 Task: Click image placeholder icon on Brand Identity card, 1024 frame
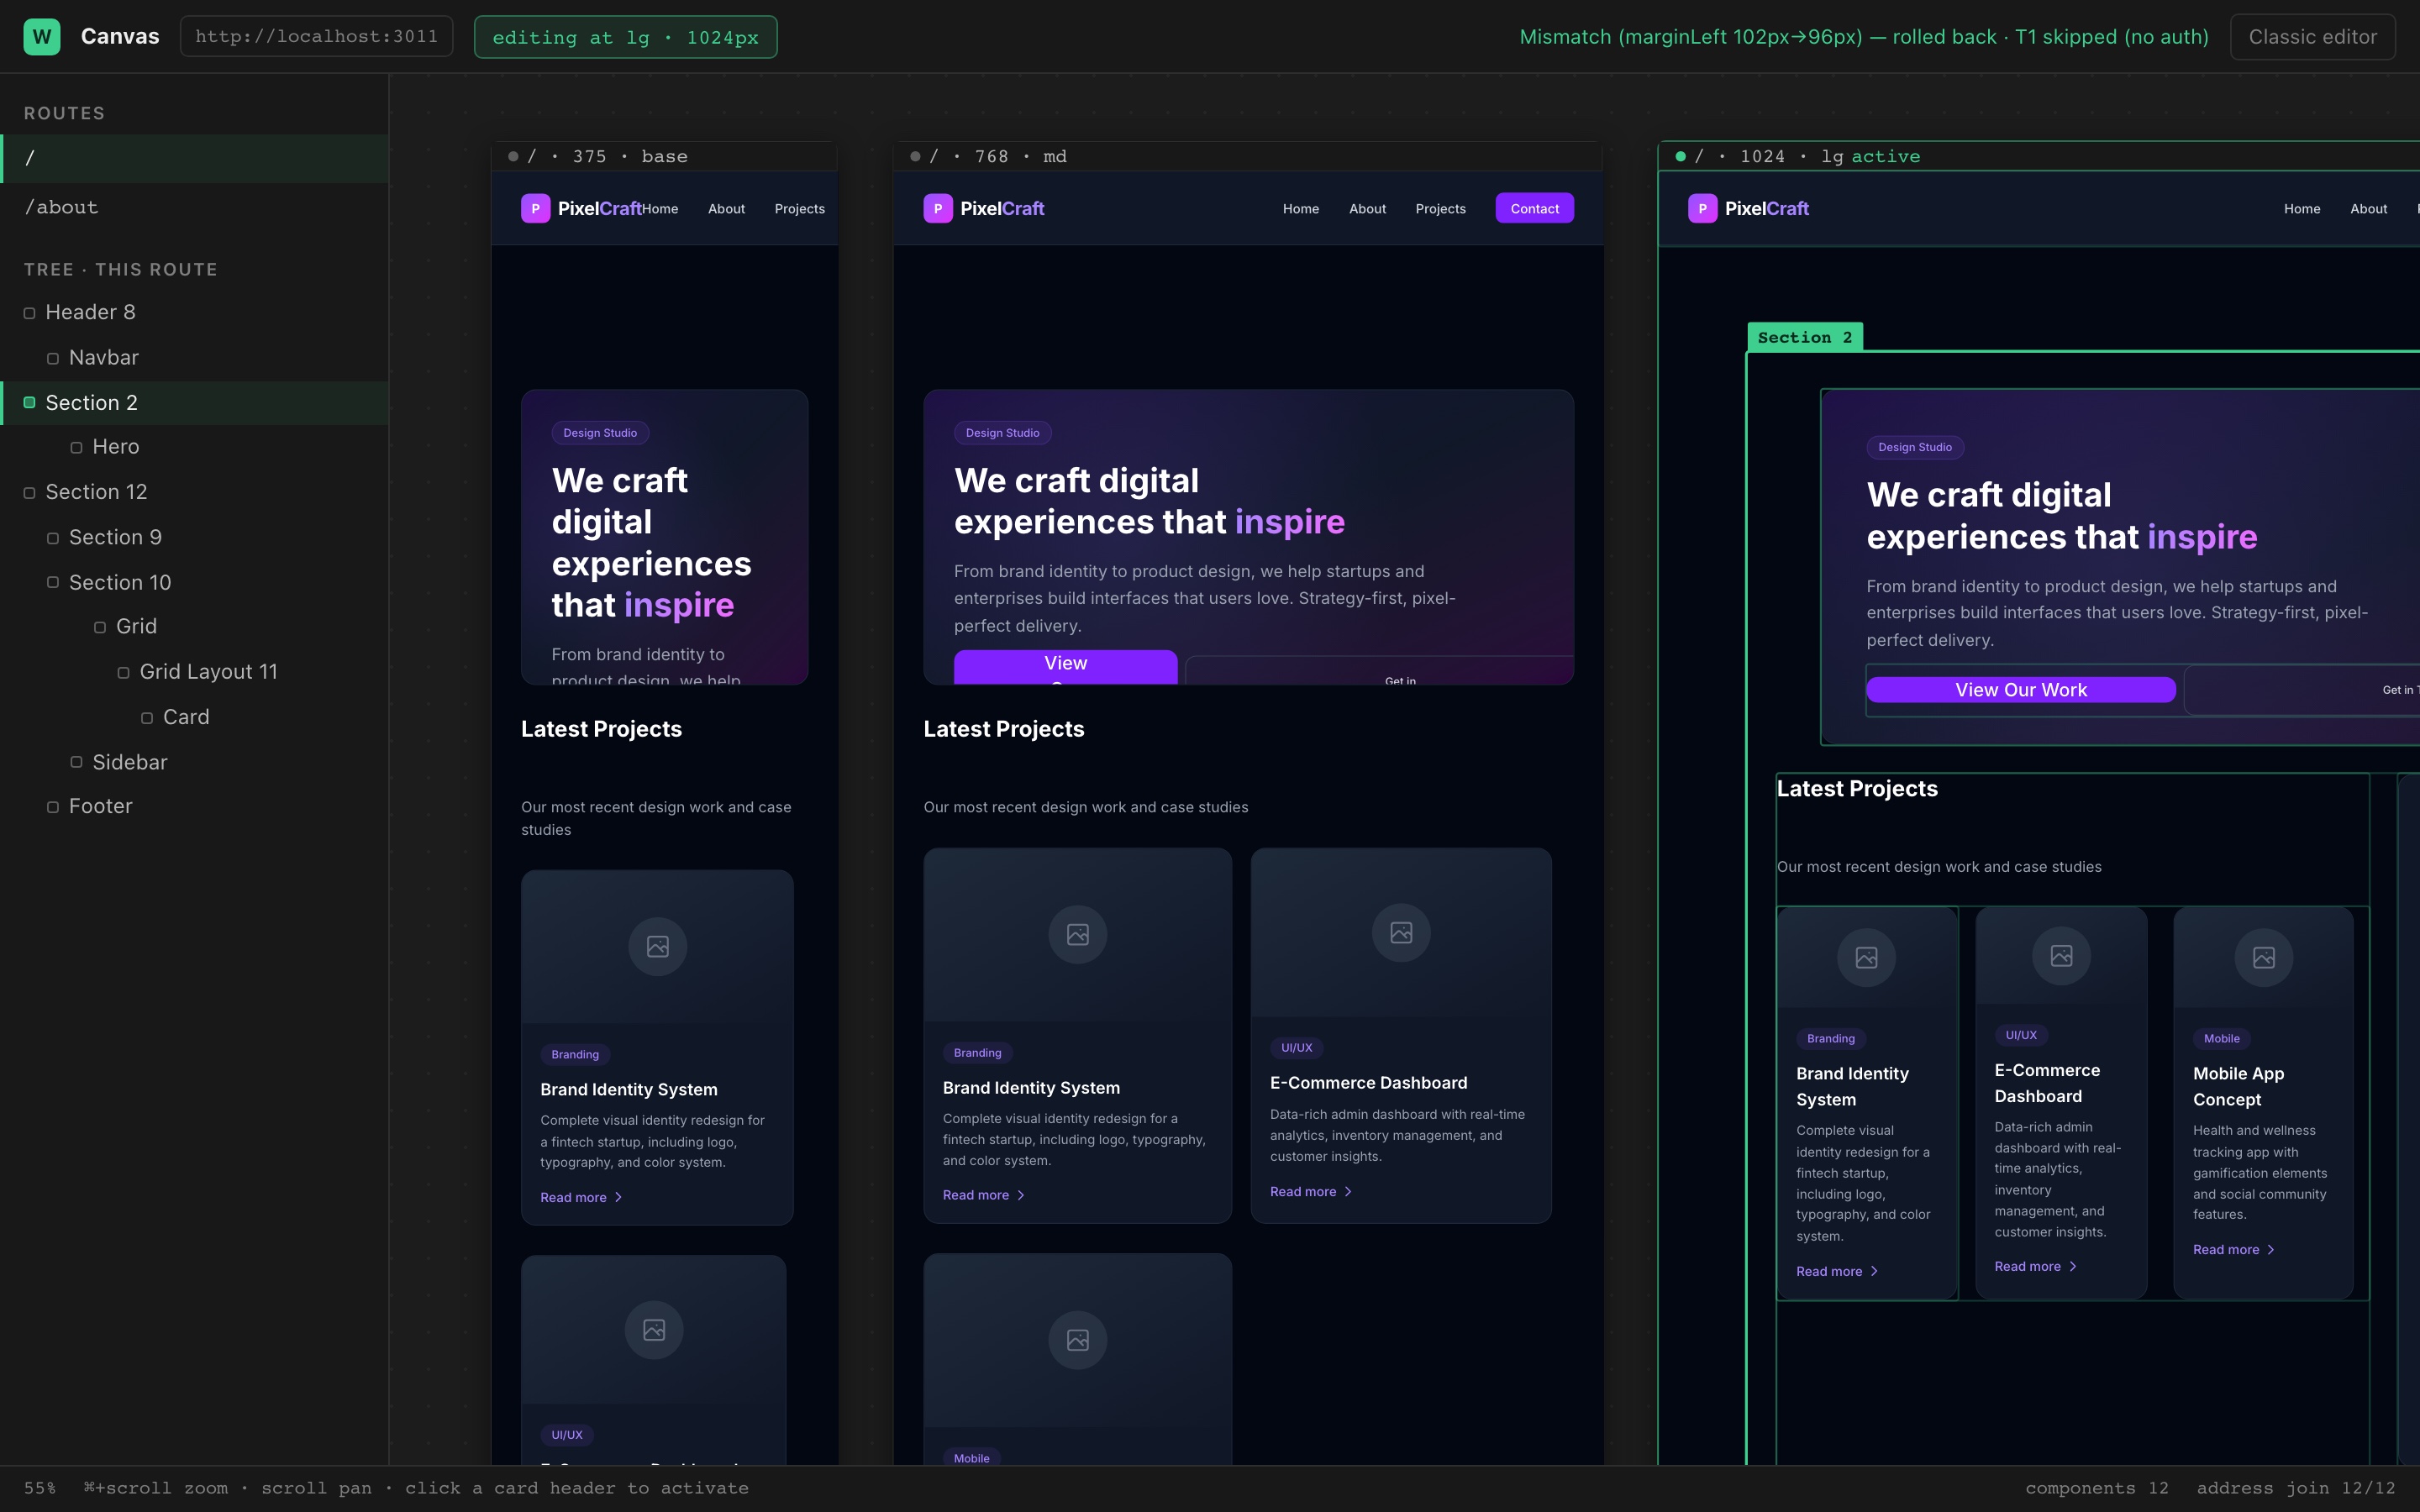[1866, 957]
